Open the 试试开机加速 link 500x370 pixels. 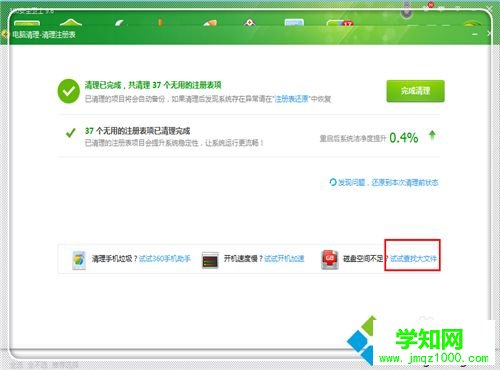click(284, 258)
